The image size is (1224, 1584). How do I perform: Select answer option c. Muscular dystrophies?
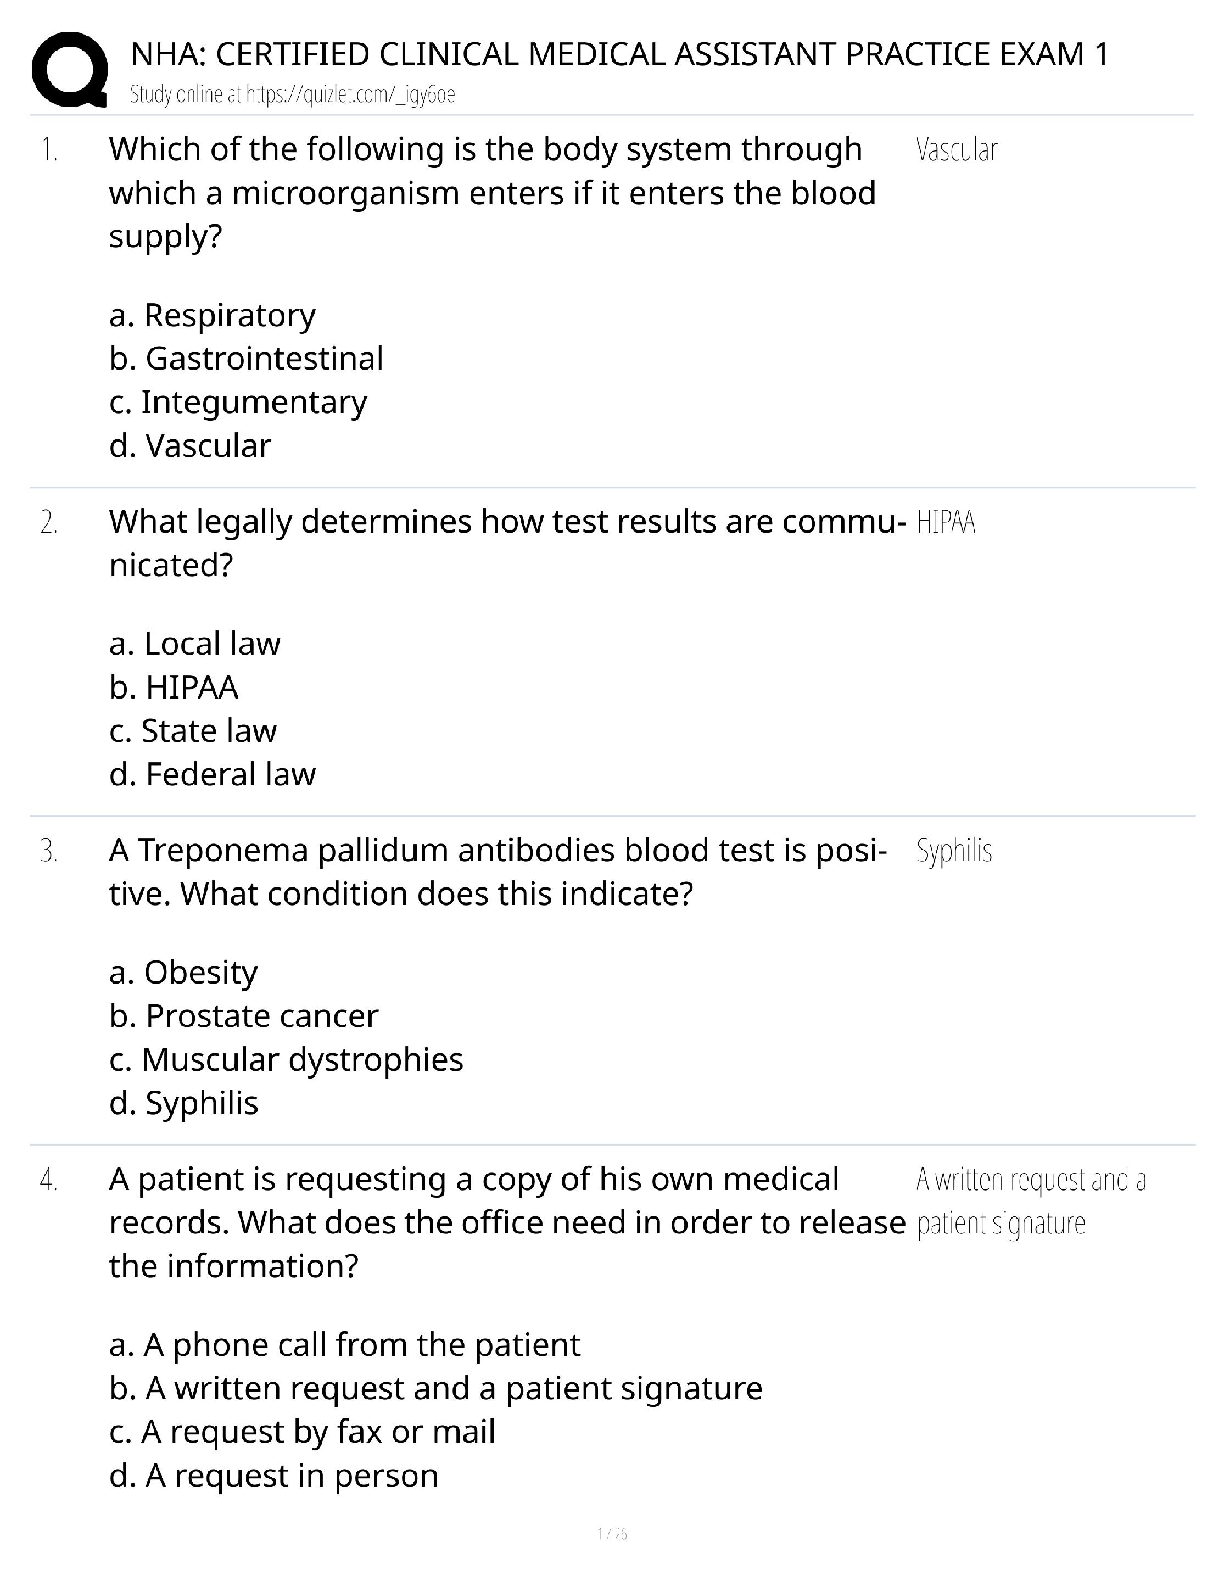pos(286,1060)
